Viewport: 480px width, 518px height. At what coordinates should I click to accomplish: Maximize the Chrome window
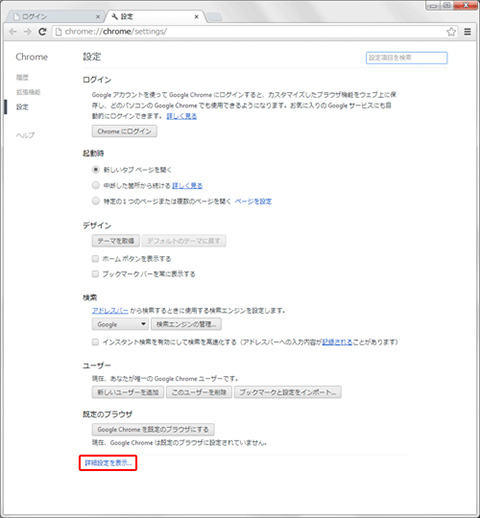(x=447, y=5)
